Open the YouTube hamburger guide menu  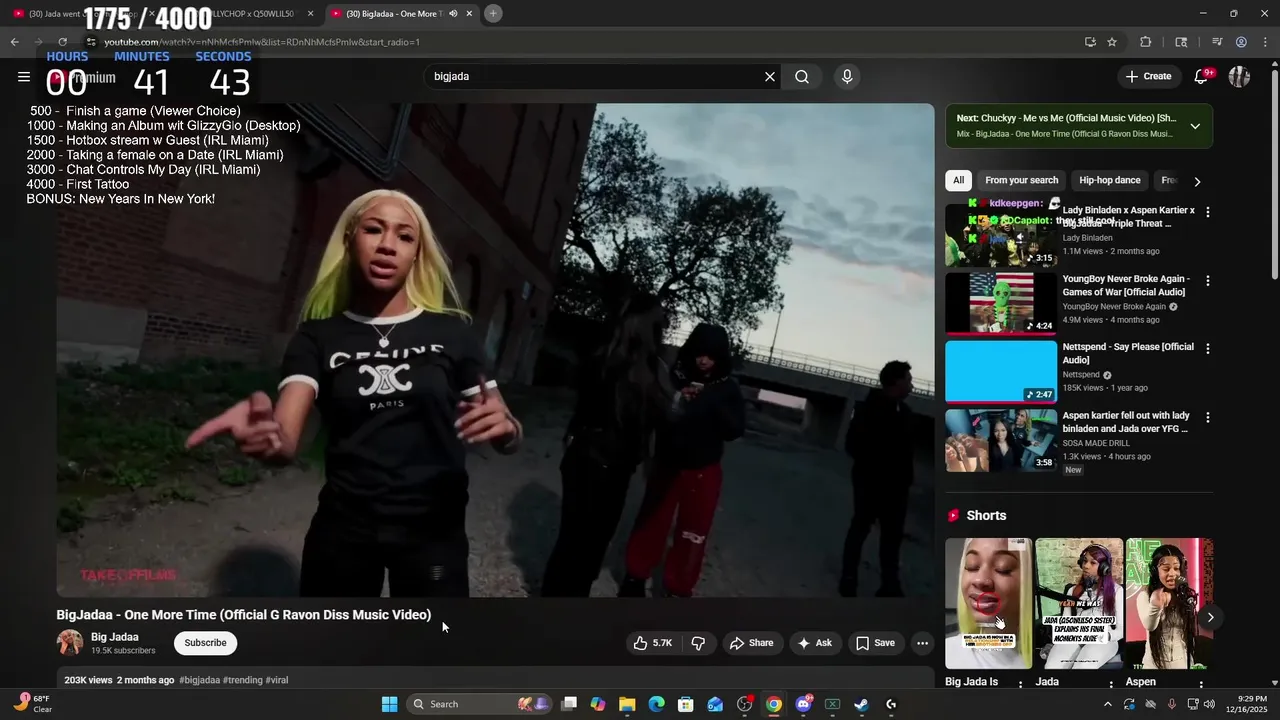point(24,77)
